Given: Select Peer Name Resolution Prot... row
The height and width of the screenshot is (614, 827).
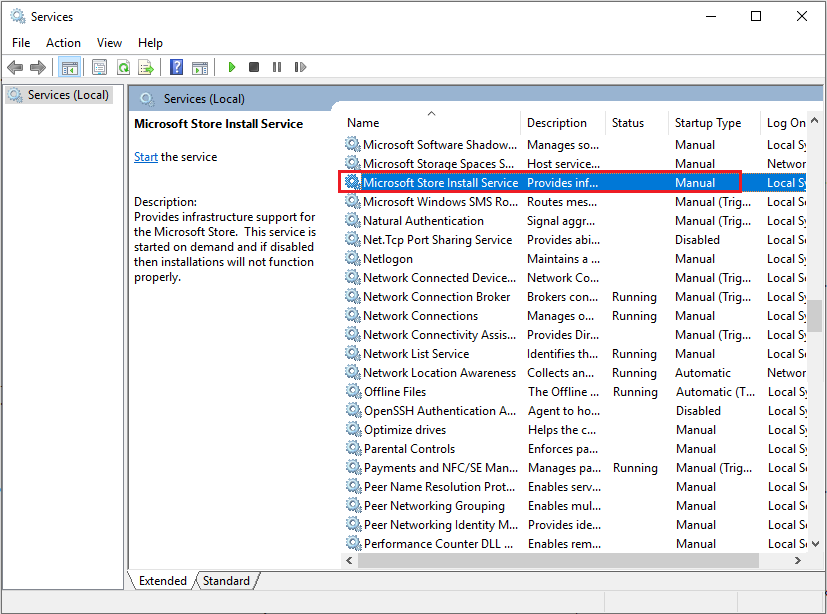Looking at the screenshot, I should (x=574, y=486).
